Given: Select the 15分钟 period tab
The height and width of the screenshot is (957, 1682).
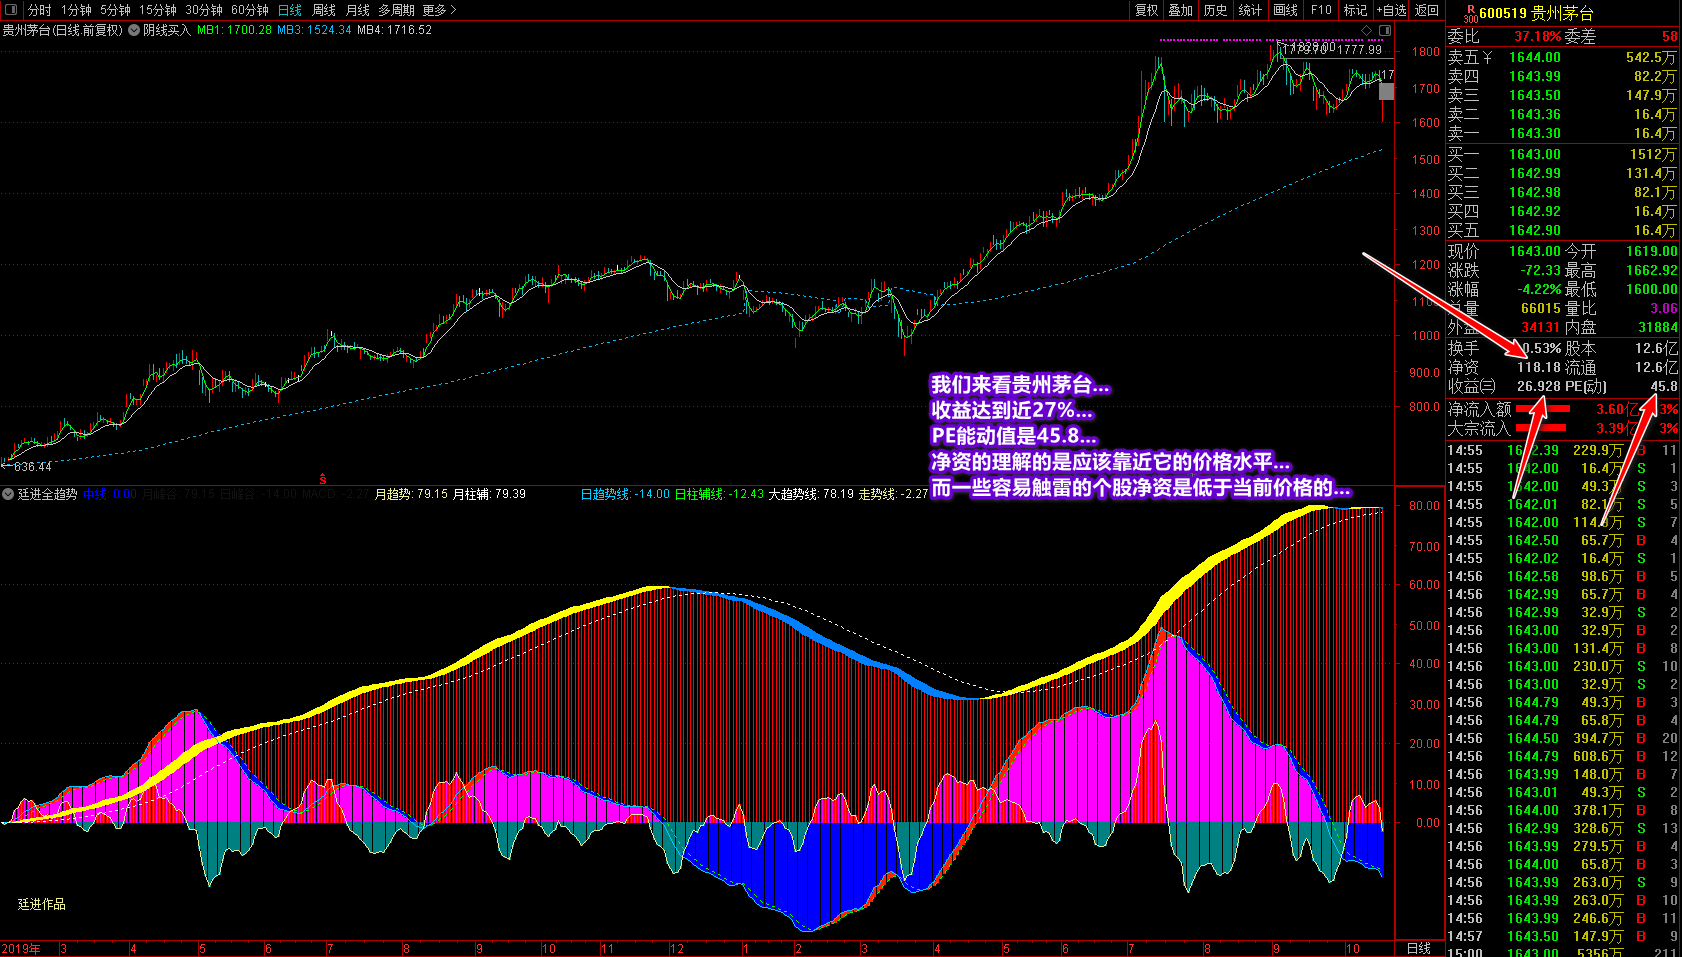Looking at the screenshot, I should point(158,10).
